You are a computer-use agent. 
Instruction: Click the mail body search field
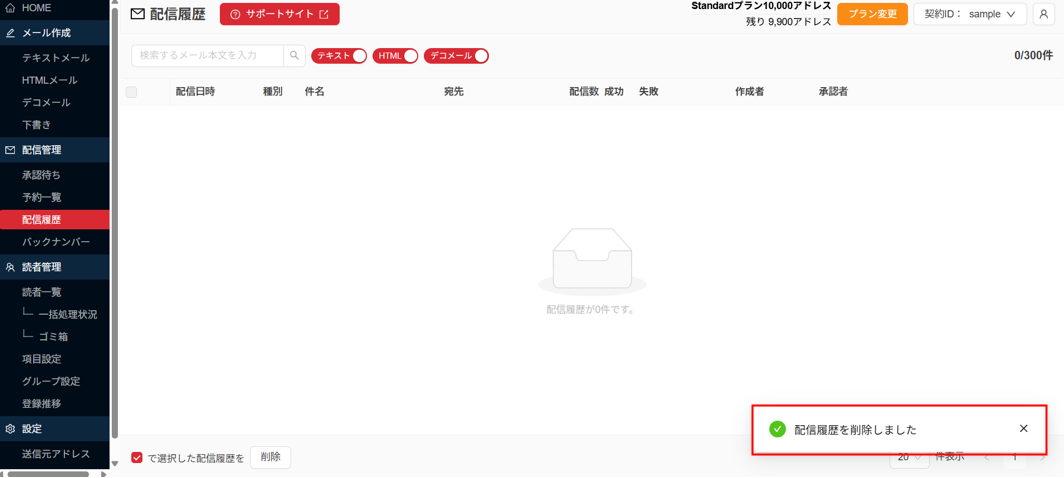click(208, 56)
